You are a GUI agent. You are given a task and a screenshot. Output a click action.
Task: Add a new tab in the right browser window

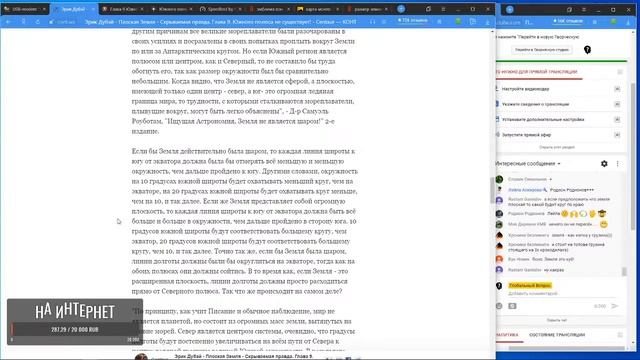click(510, 9)
